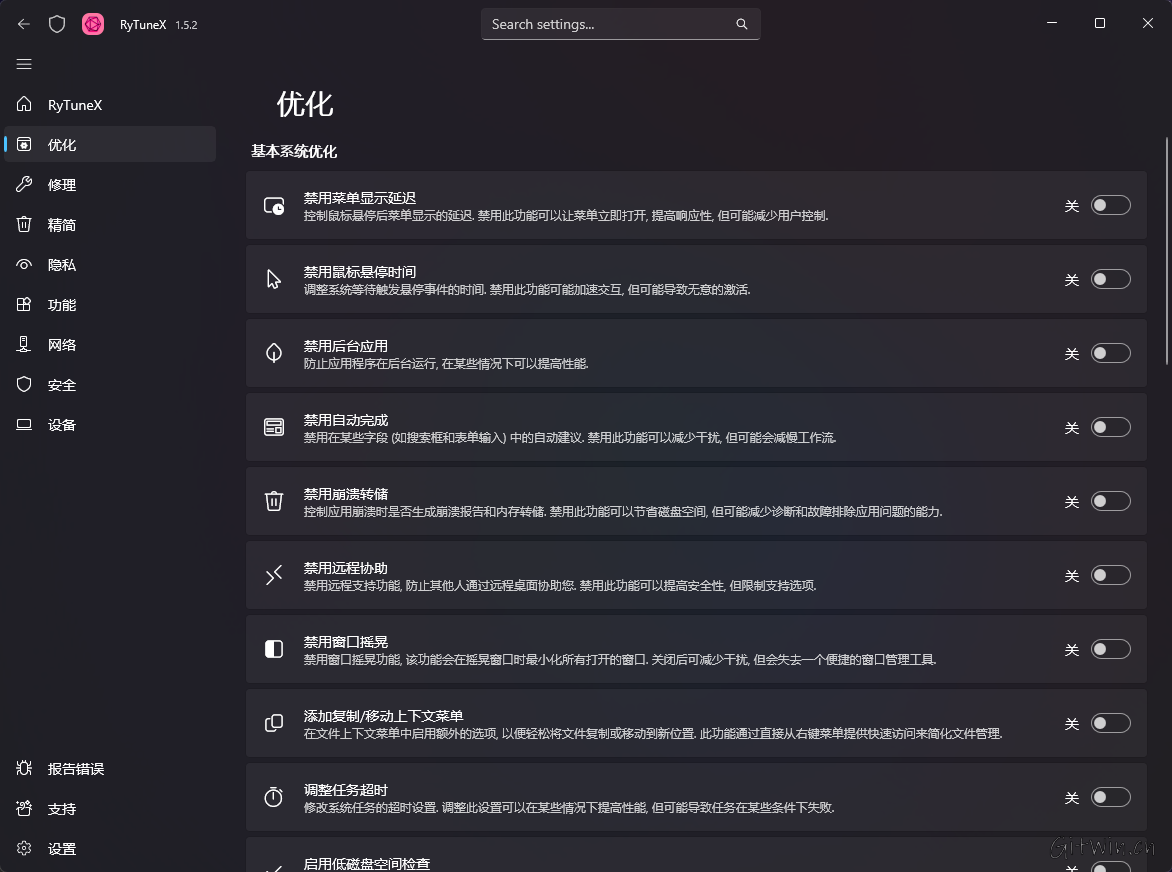Click inside the Search settings field
Image resolution: width=1172 pixels, height=872 pixels.
[x=610, y=24]
